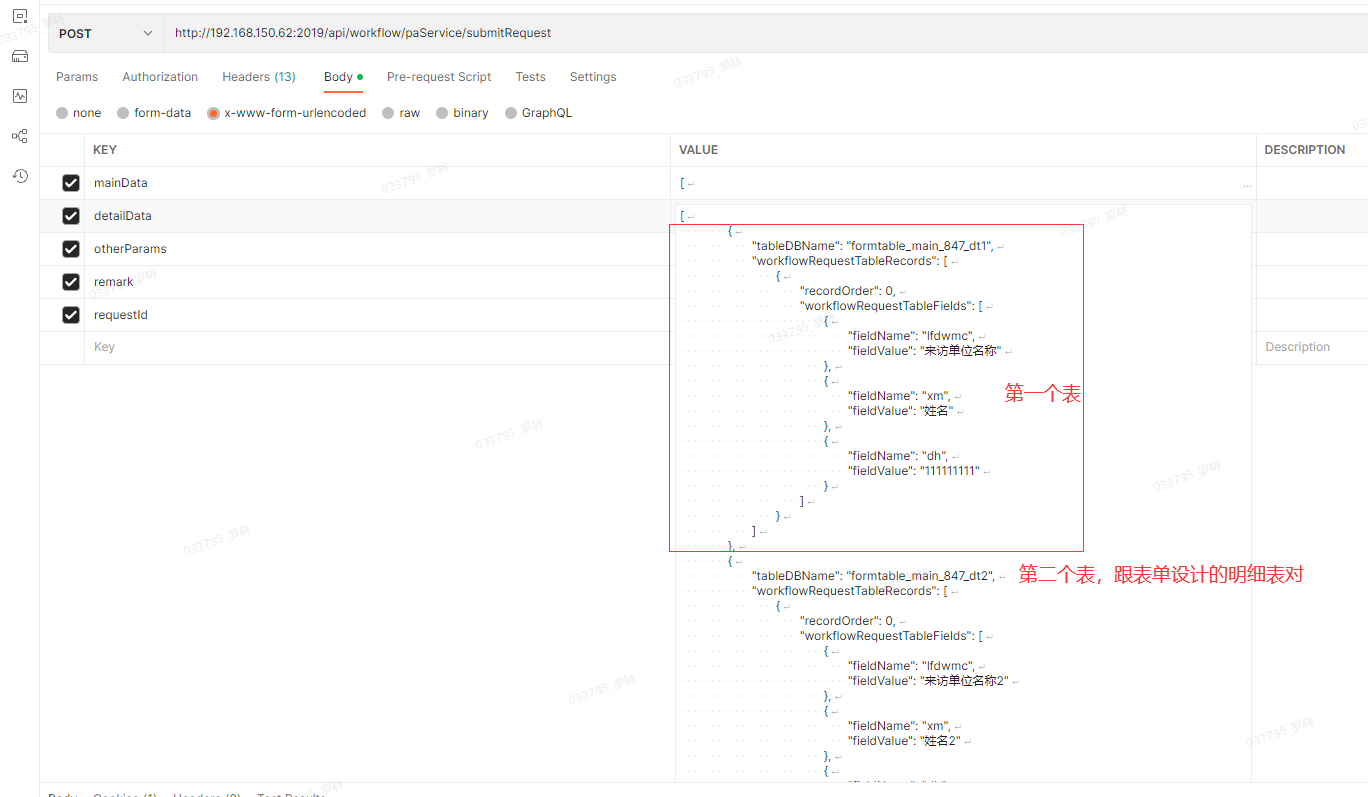
Task: Toggle the requestId row checkbox
Action: pos(71,315)
